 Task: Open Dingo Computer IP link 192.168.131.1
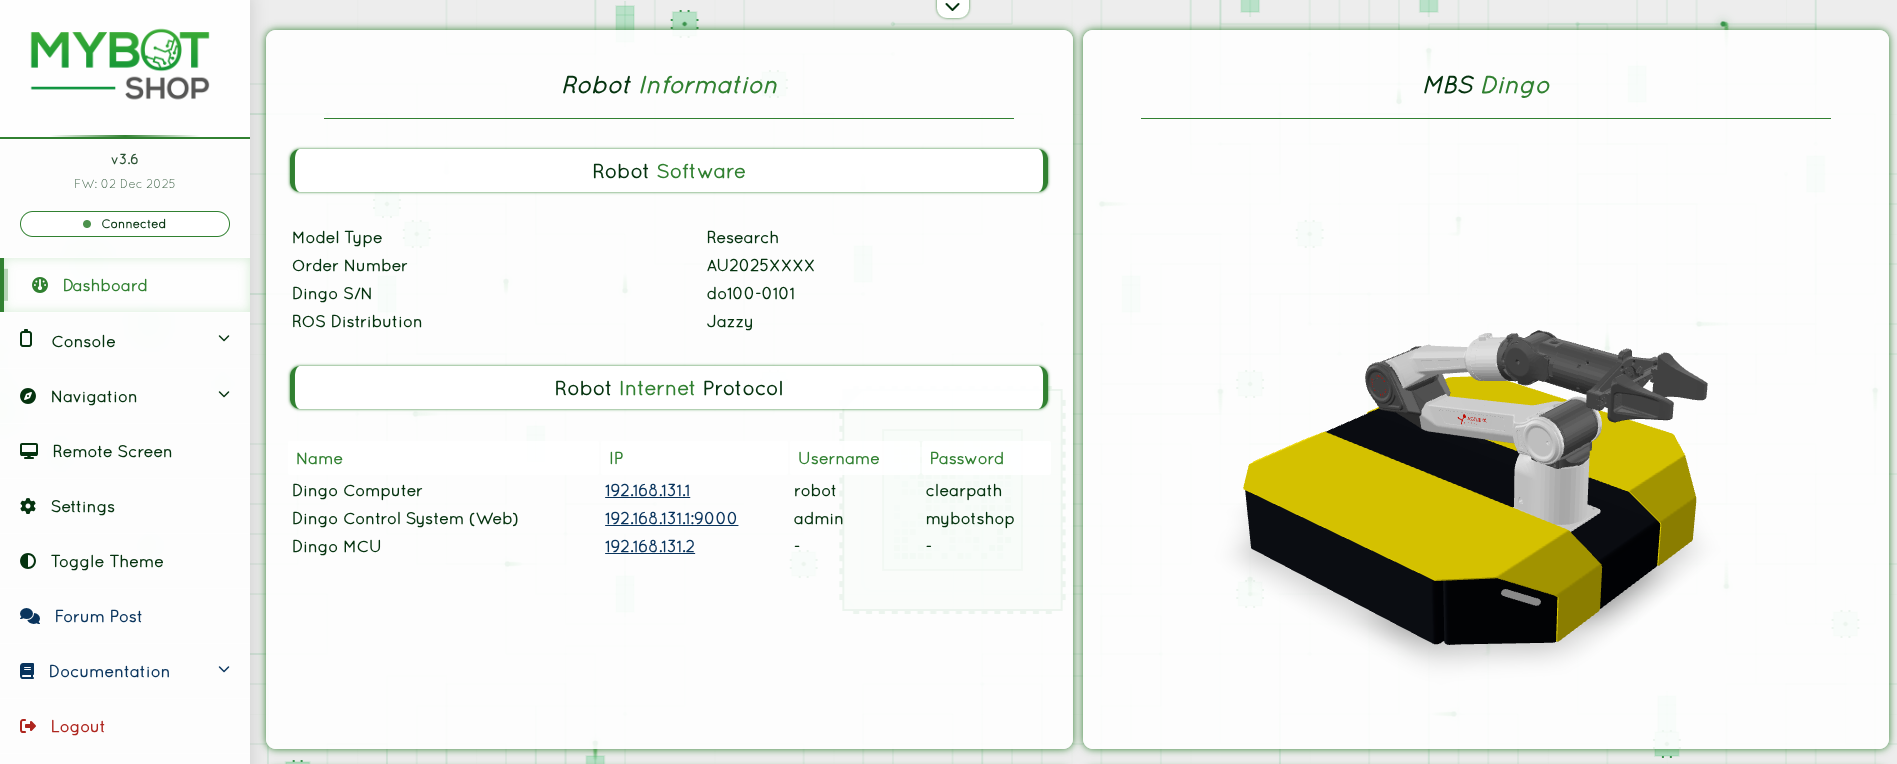pos(647,491)
